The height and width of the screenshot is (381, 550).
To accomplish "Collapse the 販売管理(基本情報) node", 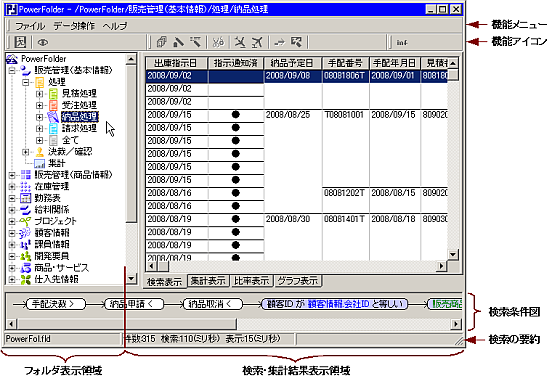I will pyautogui.click(x=12, y=71).
